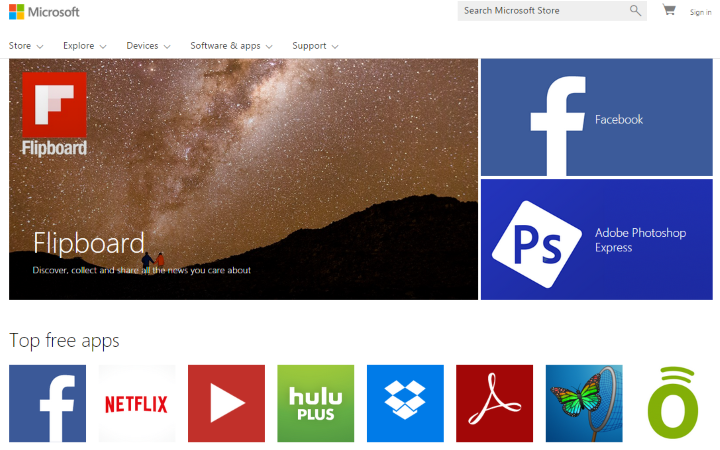This screenshot has width=720, height=450.
Task: Focus the Search Microsoft Store field
Action: click(x=552, y=11)
